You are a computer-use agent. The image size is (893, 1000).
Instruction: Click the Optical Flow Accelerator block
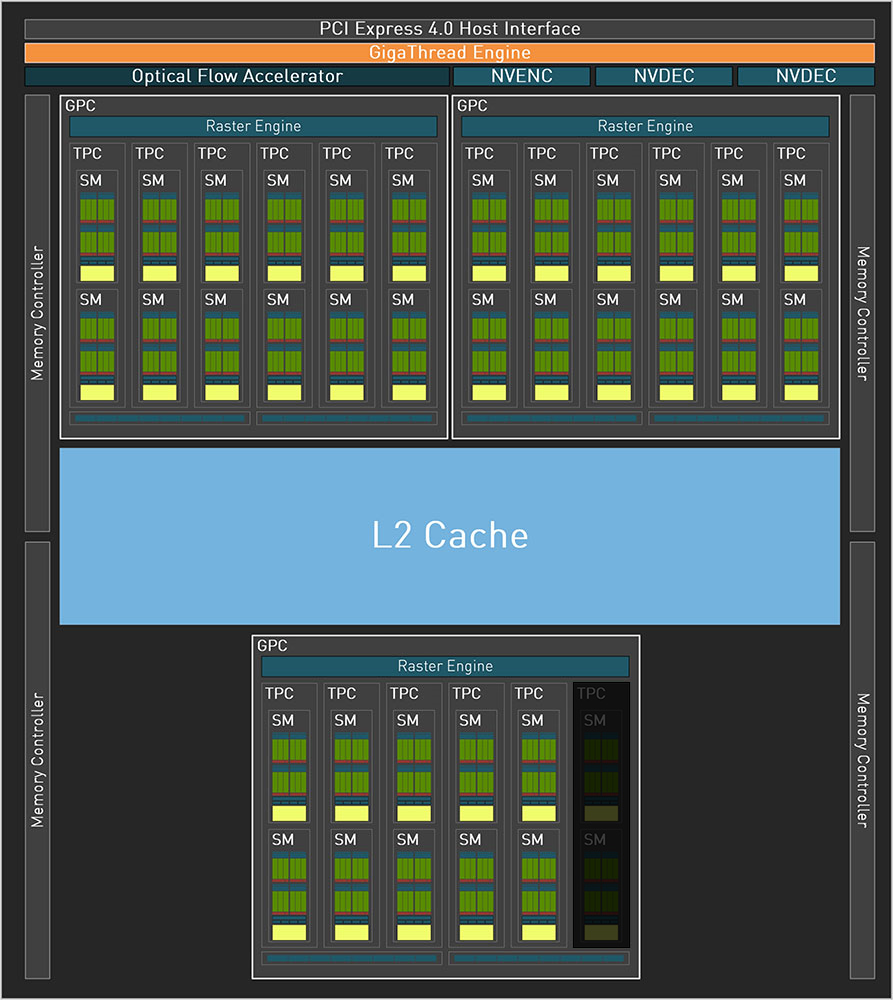click(x=237, y=76)
